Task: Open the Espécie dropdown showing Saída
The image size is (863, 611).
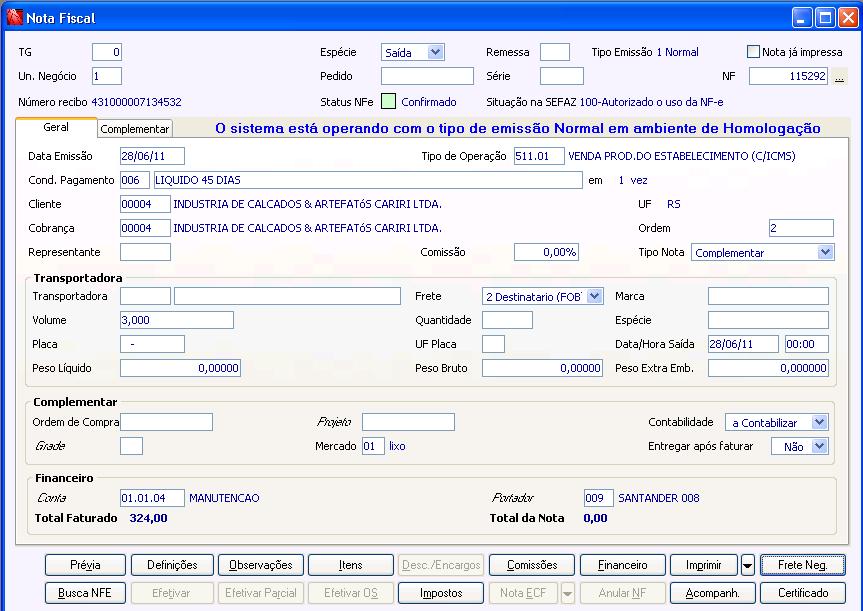Action: coord(435,52)
